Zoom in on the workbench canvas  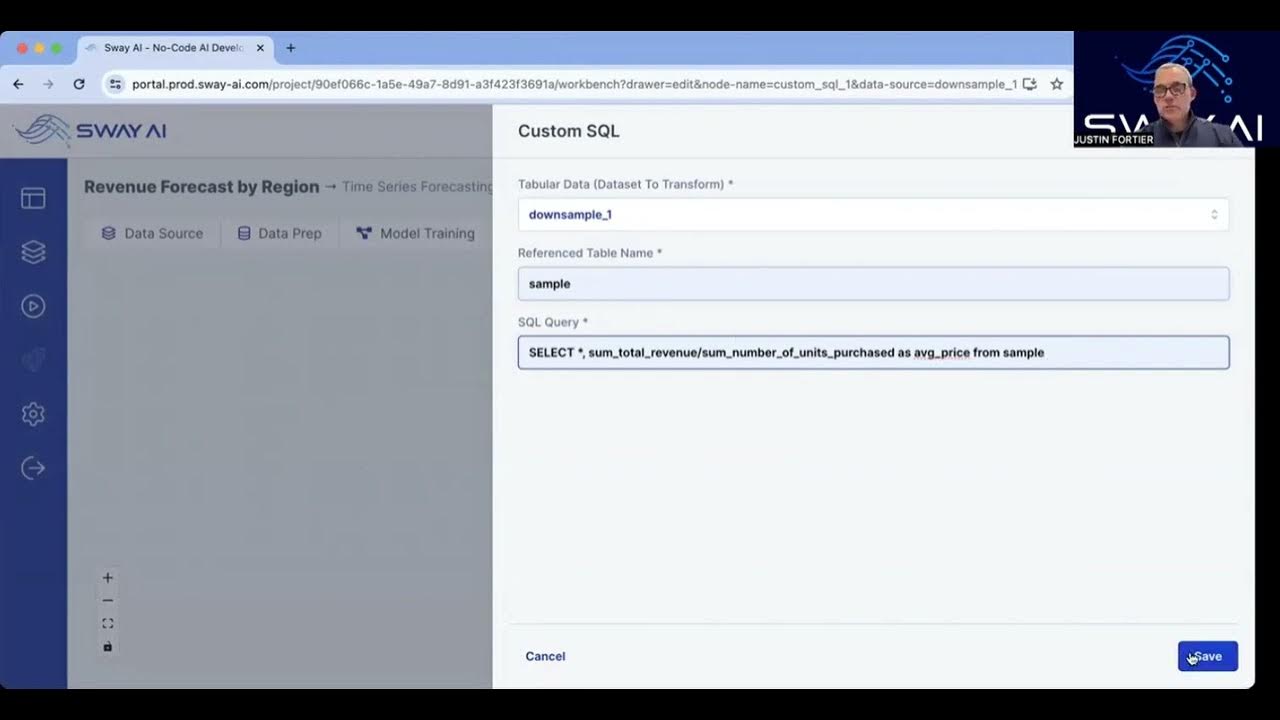point(108,577)
